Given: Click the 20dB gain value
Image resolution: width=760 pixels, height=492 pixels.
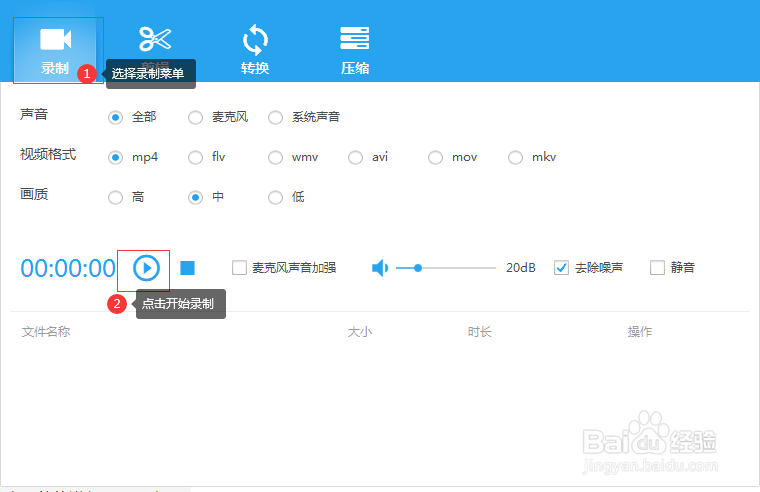Looking at the screenshot, I should coord(521,268).
